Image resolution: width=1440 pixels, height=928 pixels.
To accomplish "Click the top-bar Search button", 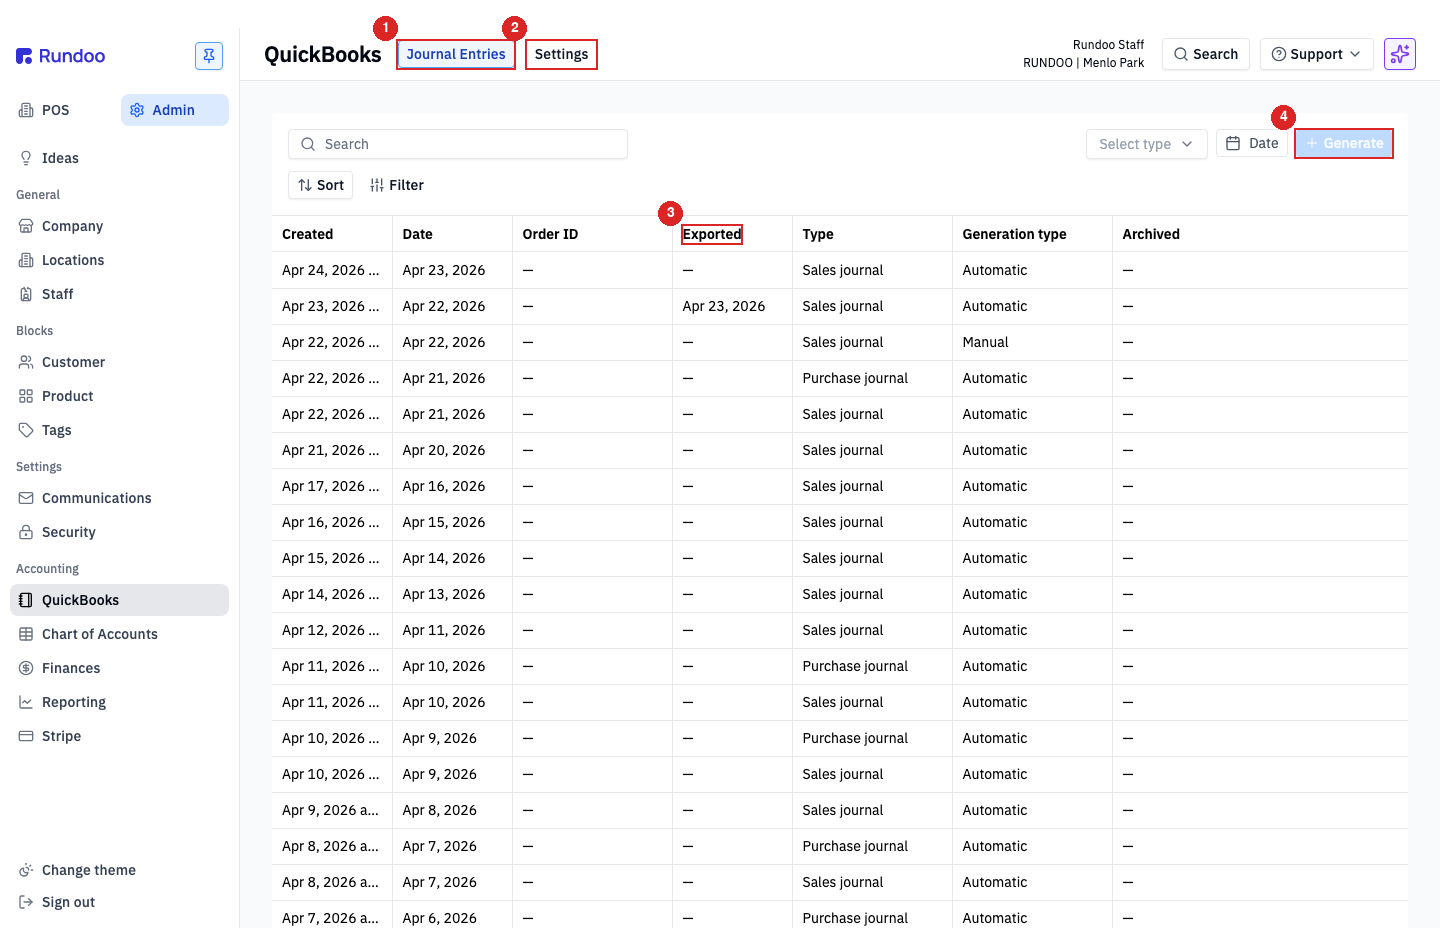I will click(1206, 54).
